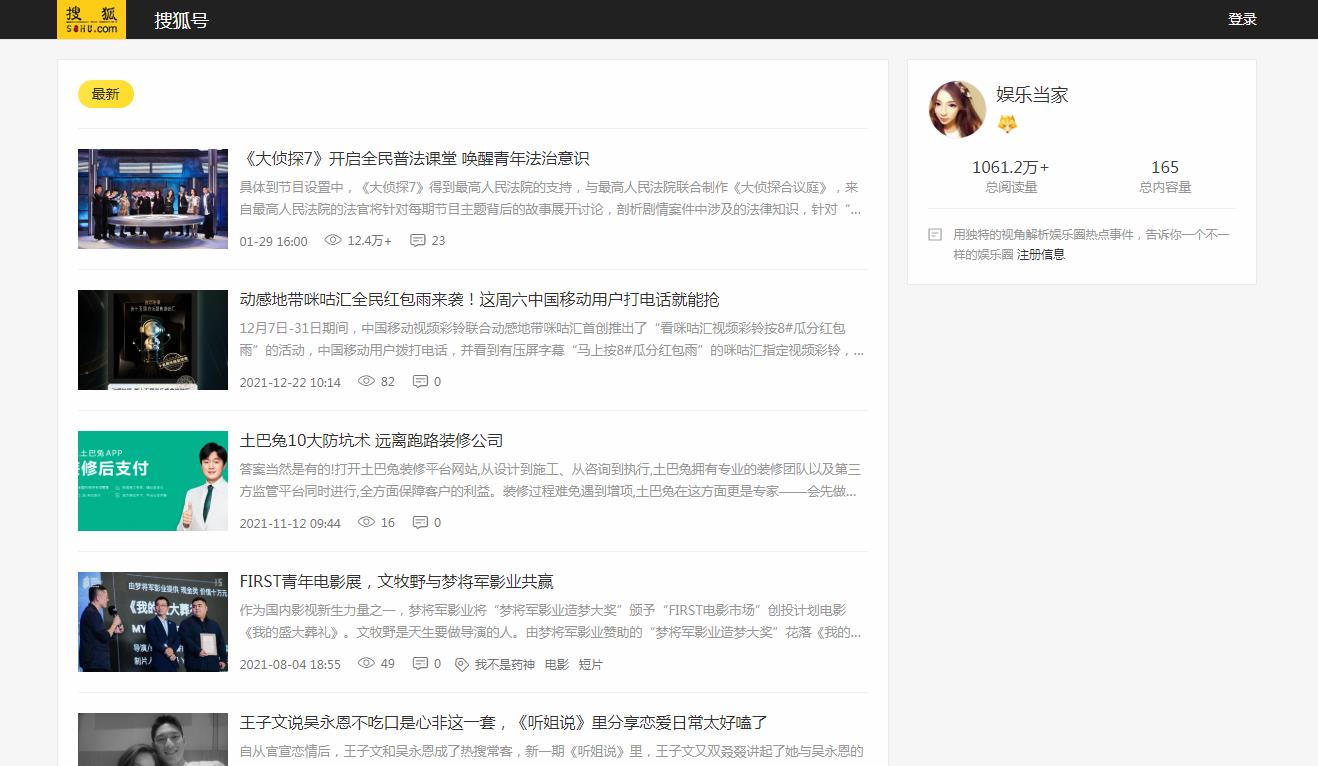Open the Sohu.com logo in the header

click(x=91, y=19)
